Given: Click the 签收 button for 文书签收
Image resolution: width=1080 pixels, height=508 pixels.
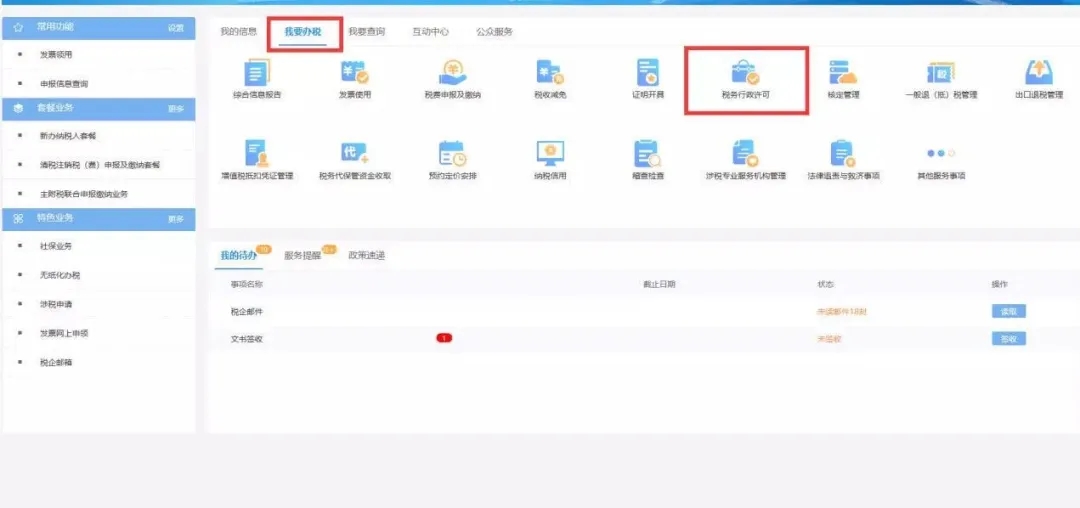Looking at the screenshot, I should (x=1008, y=339).
